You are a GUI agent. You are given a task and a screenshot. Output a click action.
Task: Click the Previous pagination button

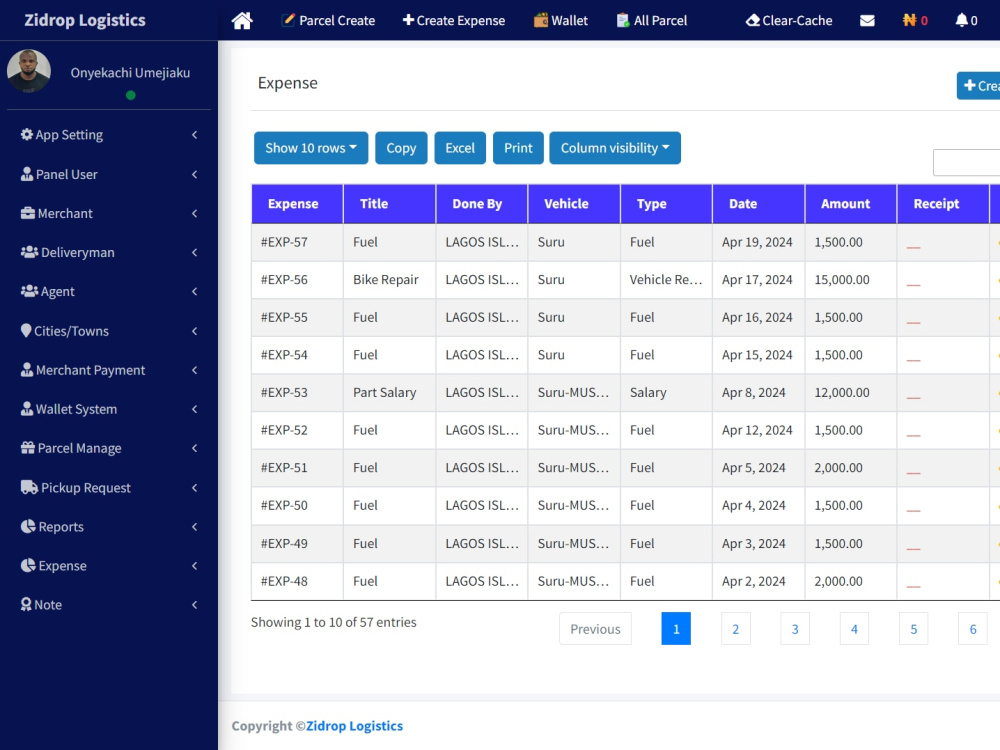[x=595, y=629]
